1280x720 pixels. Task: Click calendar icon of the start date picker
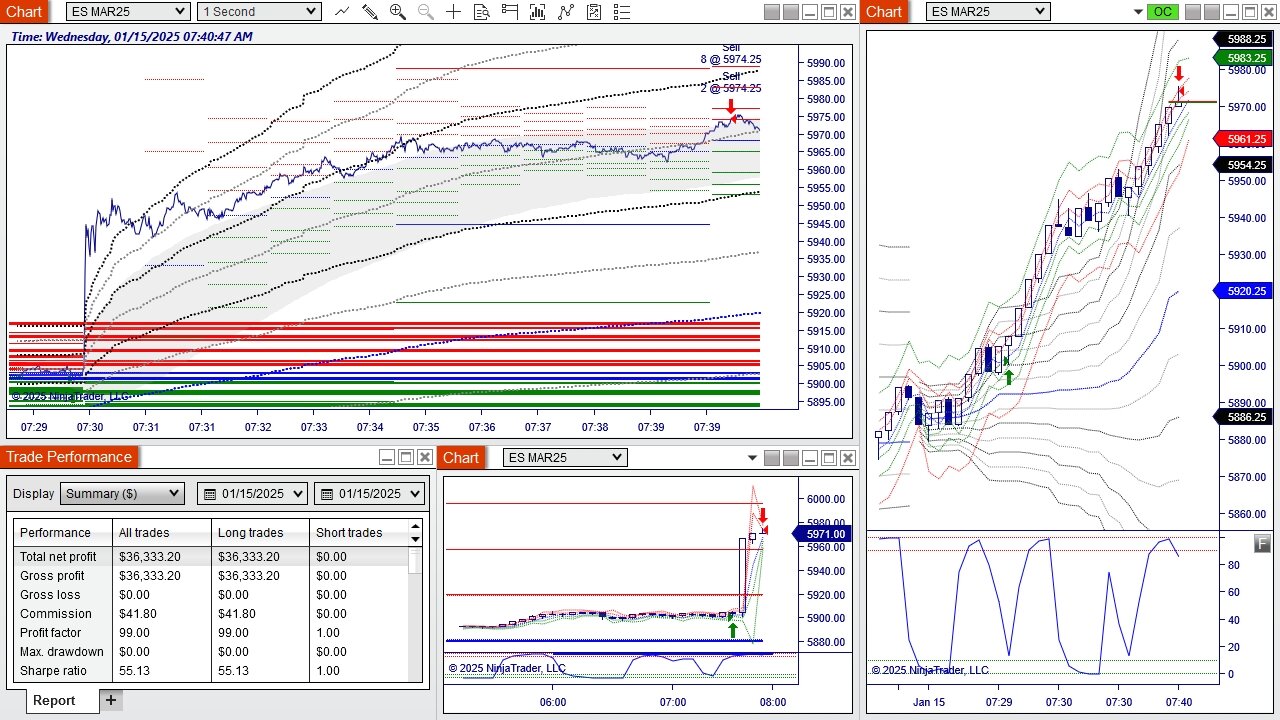pos(210,493)
